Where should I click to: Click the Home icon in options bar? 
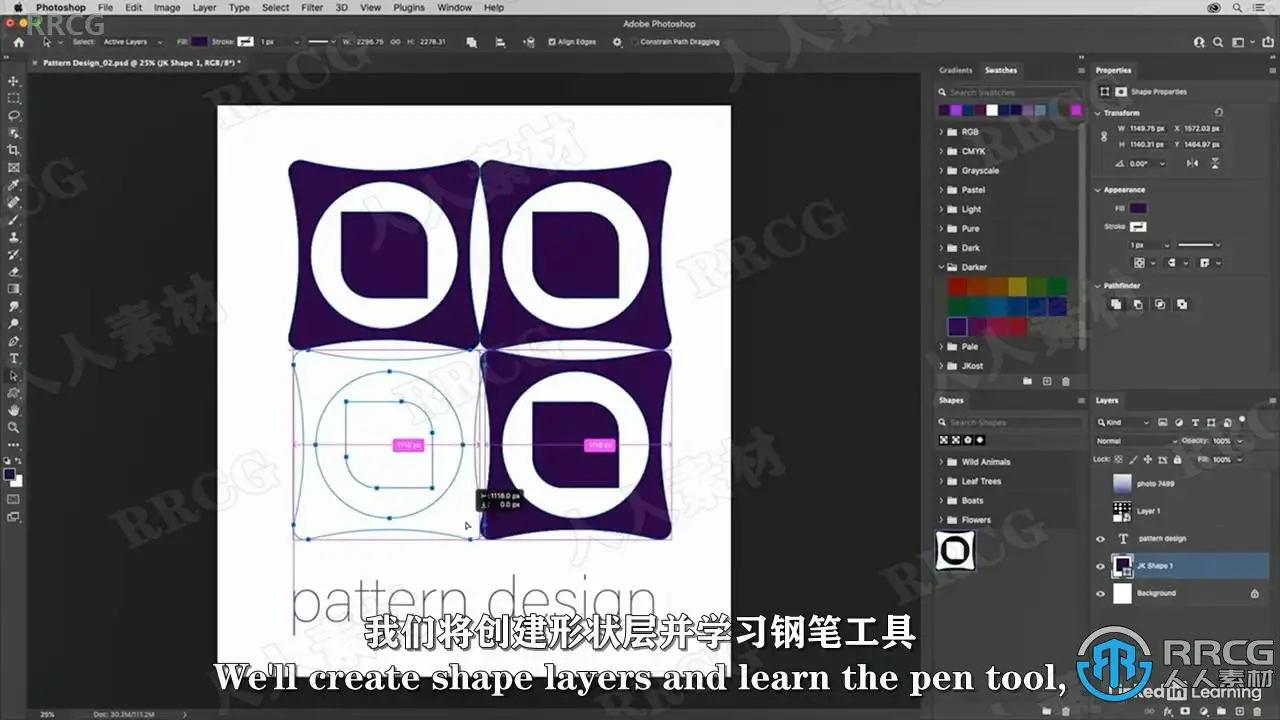tap(18, 42)
